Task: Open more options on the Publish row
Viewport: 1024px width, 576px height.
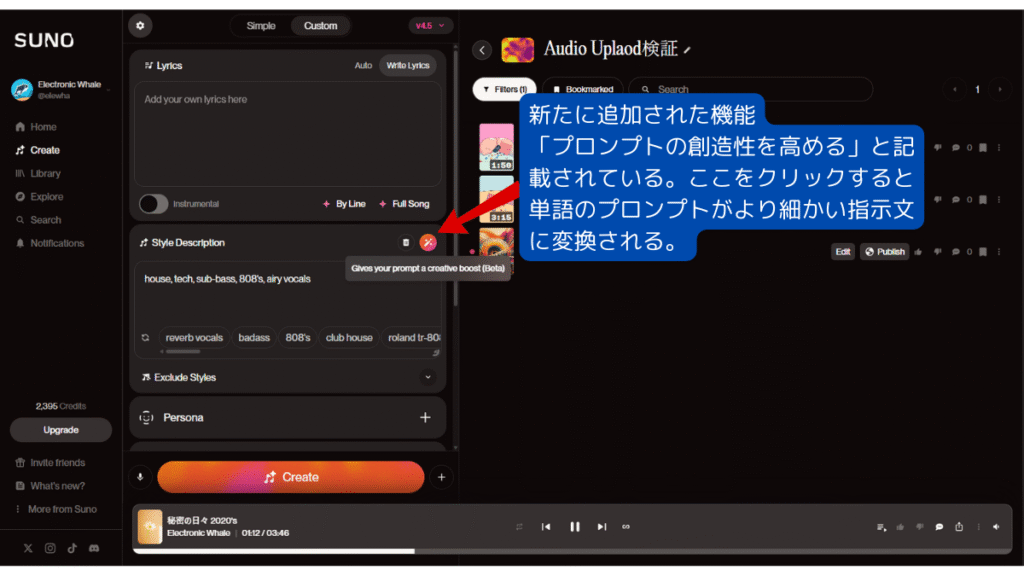Action: coord(999,252)
